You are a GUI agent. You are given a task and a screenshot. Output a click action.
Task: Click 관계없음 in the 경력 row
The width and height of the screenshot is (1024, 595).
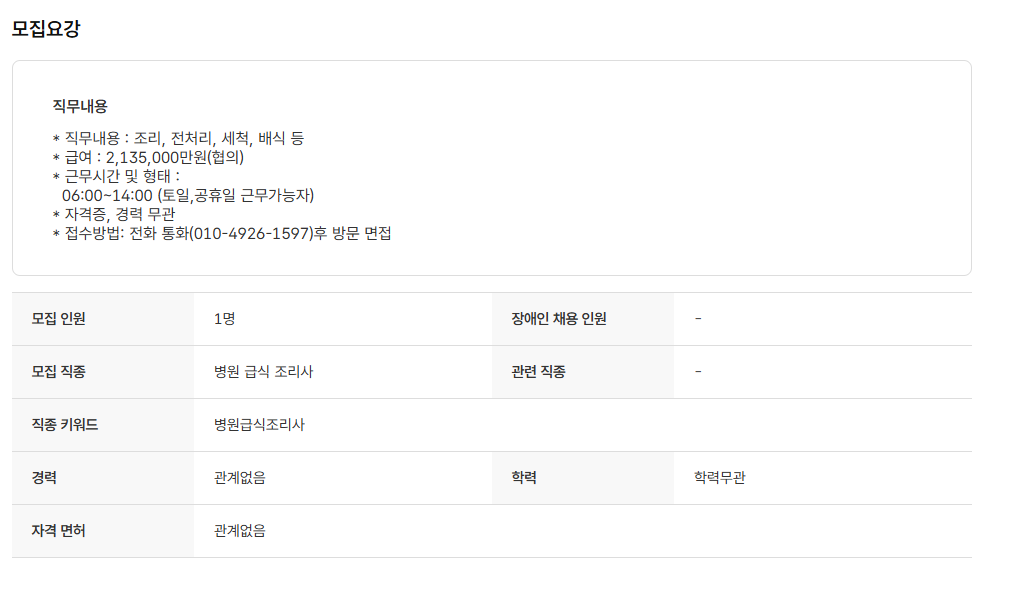239,478
